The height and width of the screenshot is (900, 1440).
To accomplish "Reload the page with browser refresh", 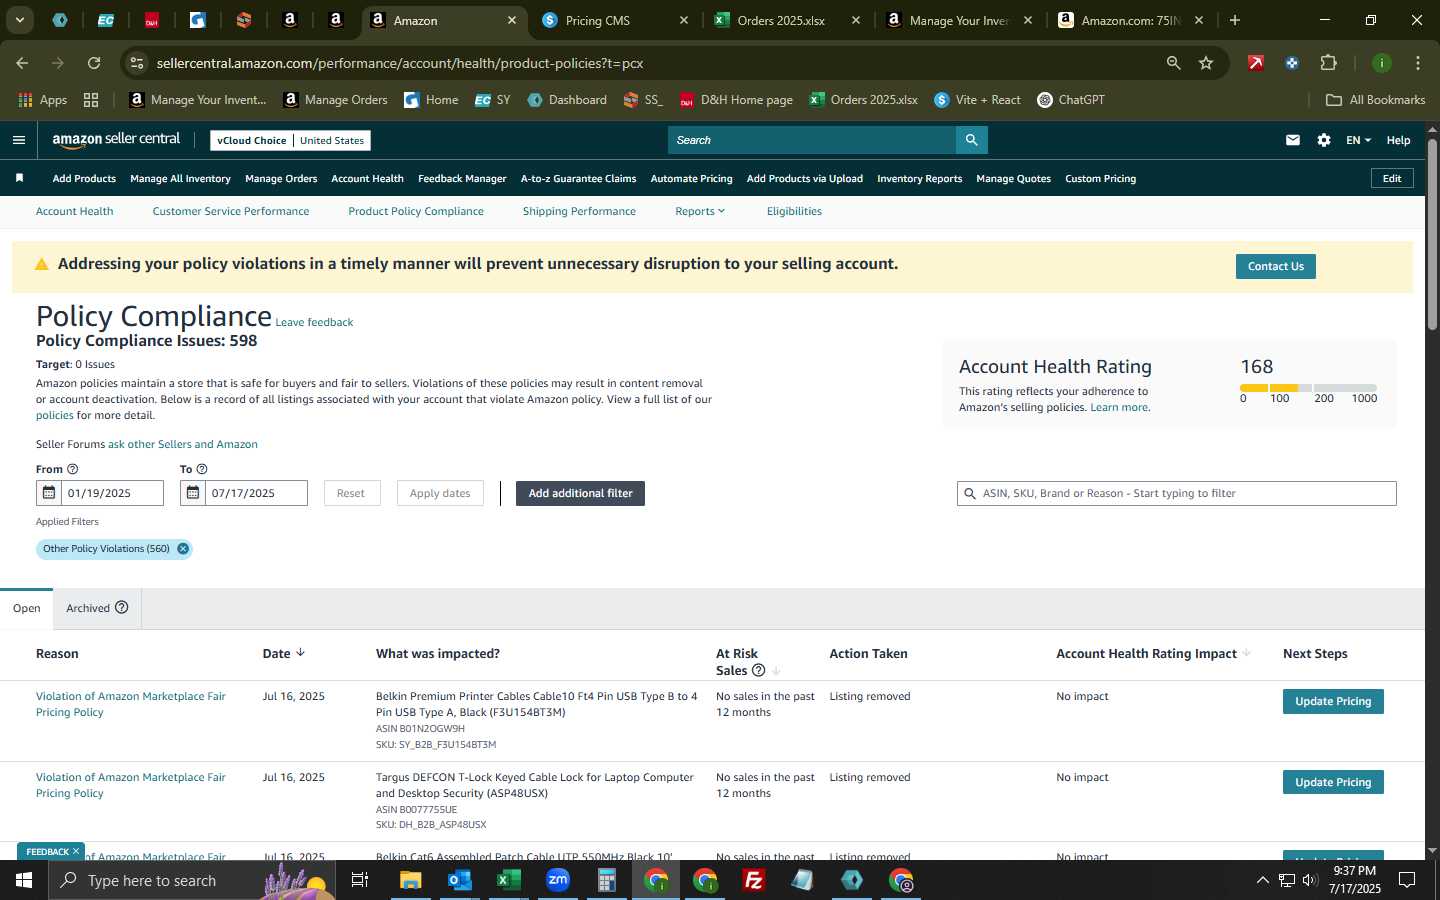I will 94,63.
